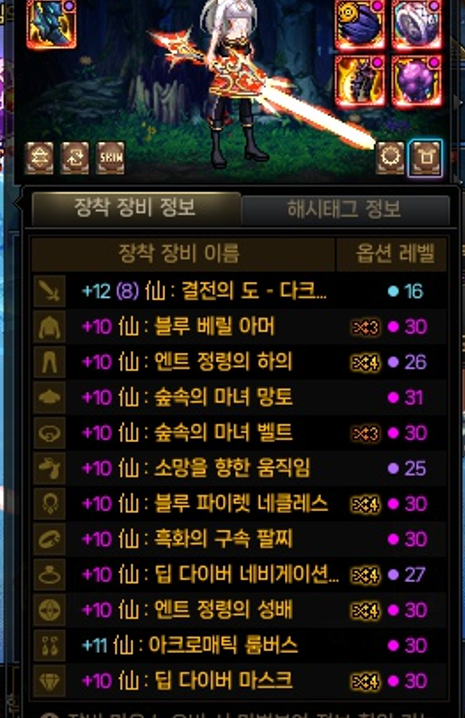Click the swap arrows icon button
Image resolution: width=465 pixels, height=718 pixels.
click(x=39, y=158)
